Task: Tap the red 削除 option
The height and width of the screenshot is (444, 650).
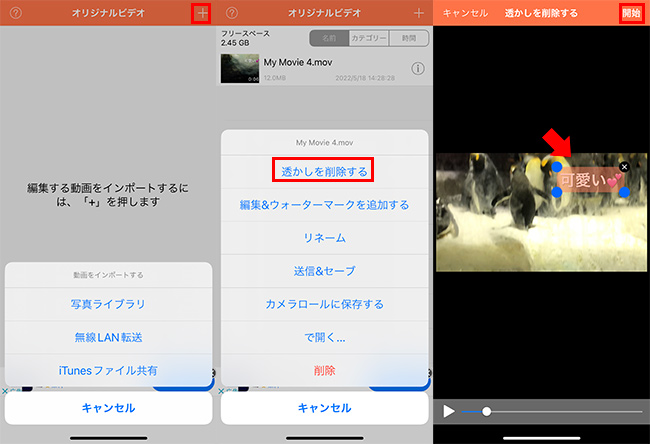Action: point(325,370)
